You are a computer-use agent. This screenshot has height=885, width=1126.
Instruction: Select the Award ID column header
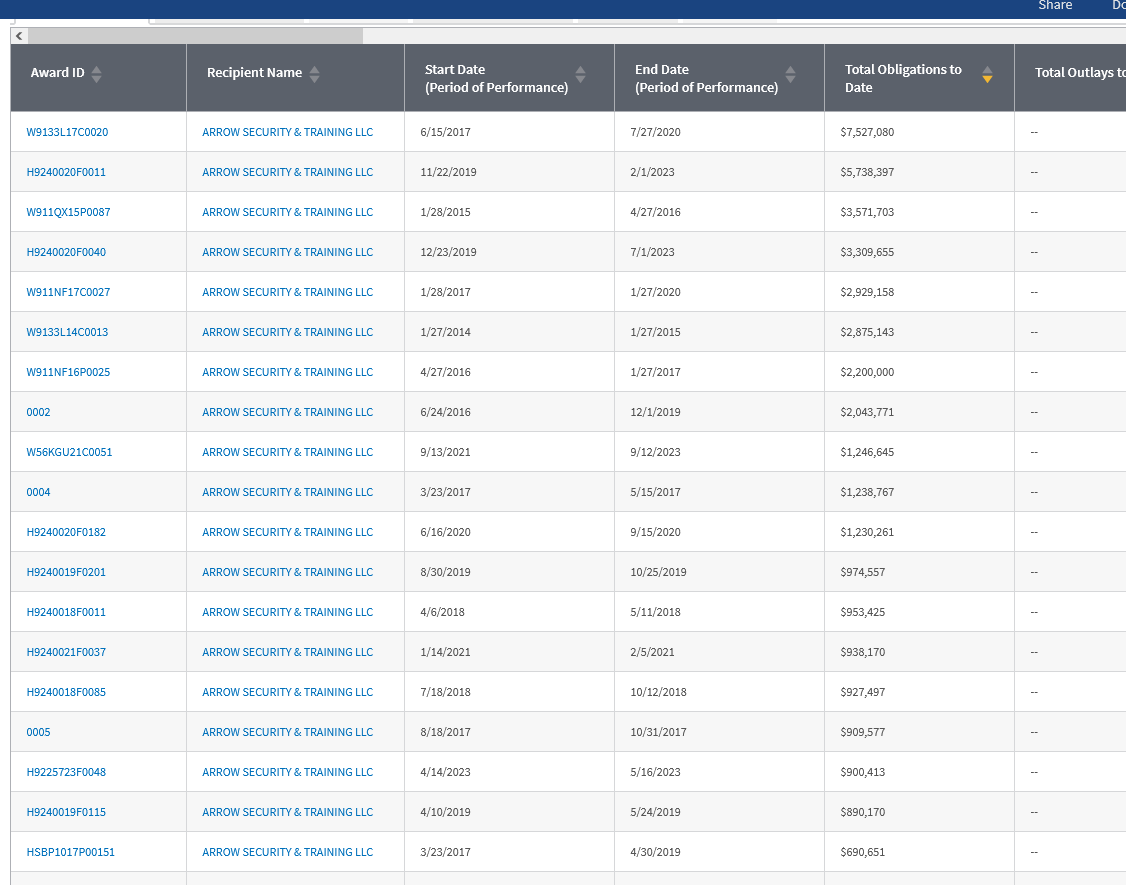point(57,73)
